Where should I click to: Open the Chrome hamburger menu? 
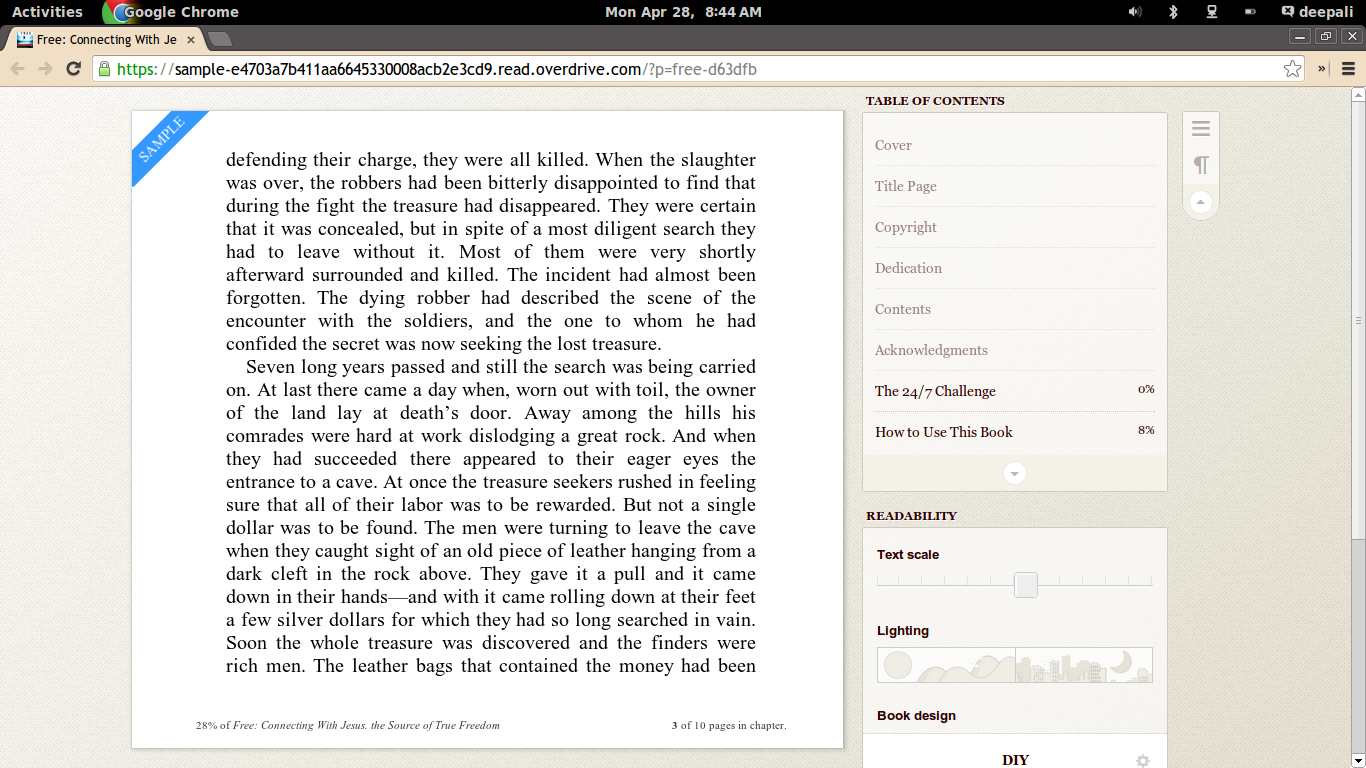point(1348,68)
